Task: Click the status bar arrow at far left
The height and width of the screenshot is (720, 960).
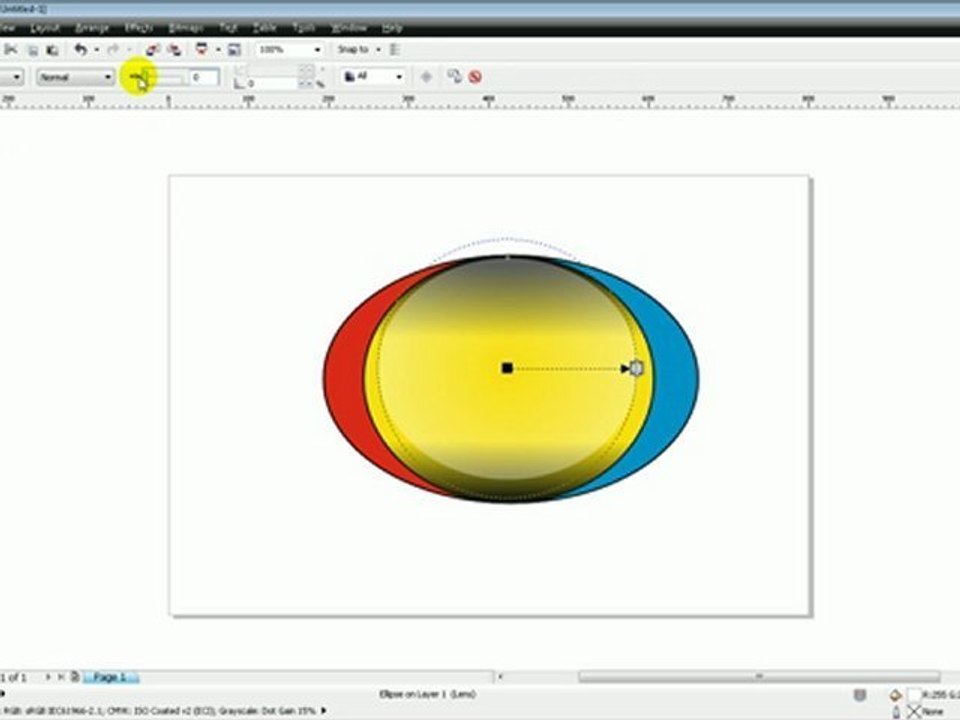Action: tap(2, 694)
